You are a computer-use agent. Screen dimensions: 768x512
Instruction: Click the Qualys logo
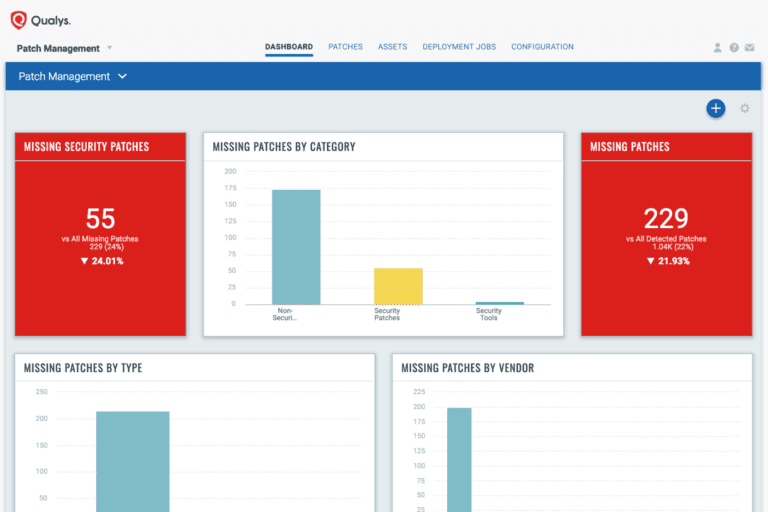41,21
